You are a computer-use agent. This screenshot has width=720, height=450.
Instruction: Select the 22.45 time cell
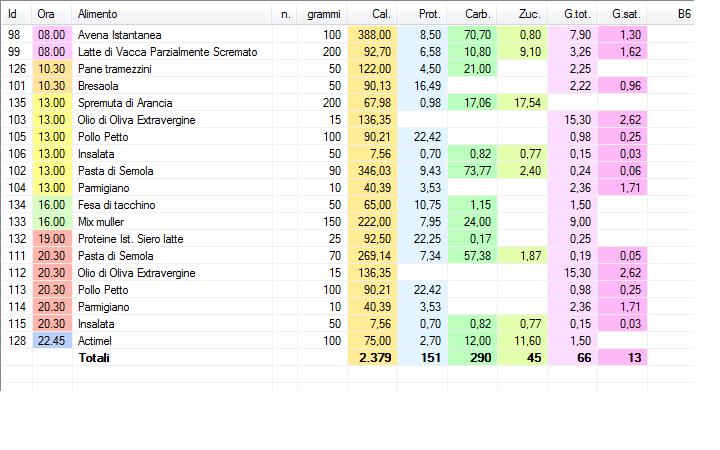coord(52,341)
